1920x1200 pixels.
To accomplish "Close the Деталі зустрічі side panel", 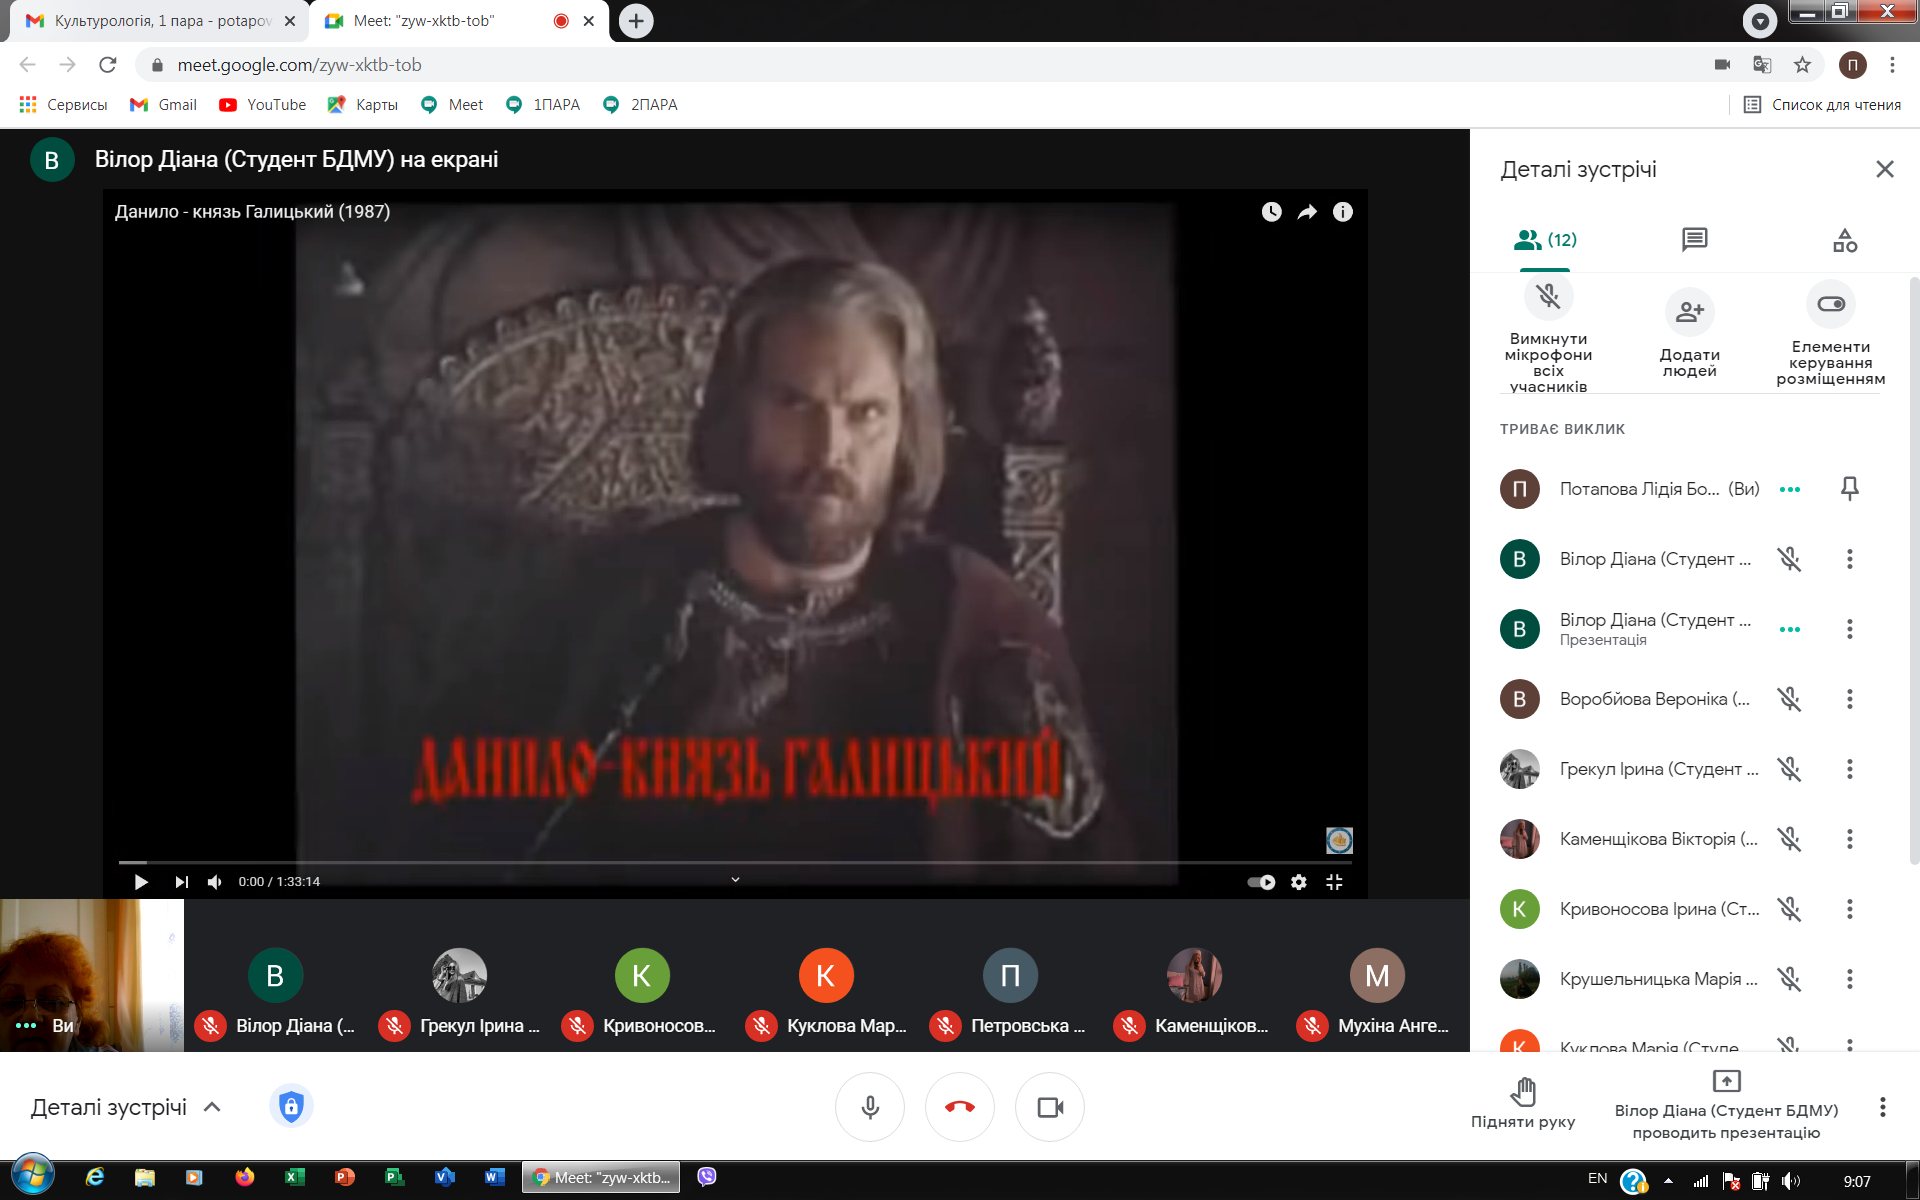I will pyautogui.click(x=1885, y=169).
